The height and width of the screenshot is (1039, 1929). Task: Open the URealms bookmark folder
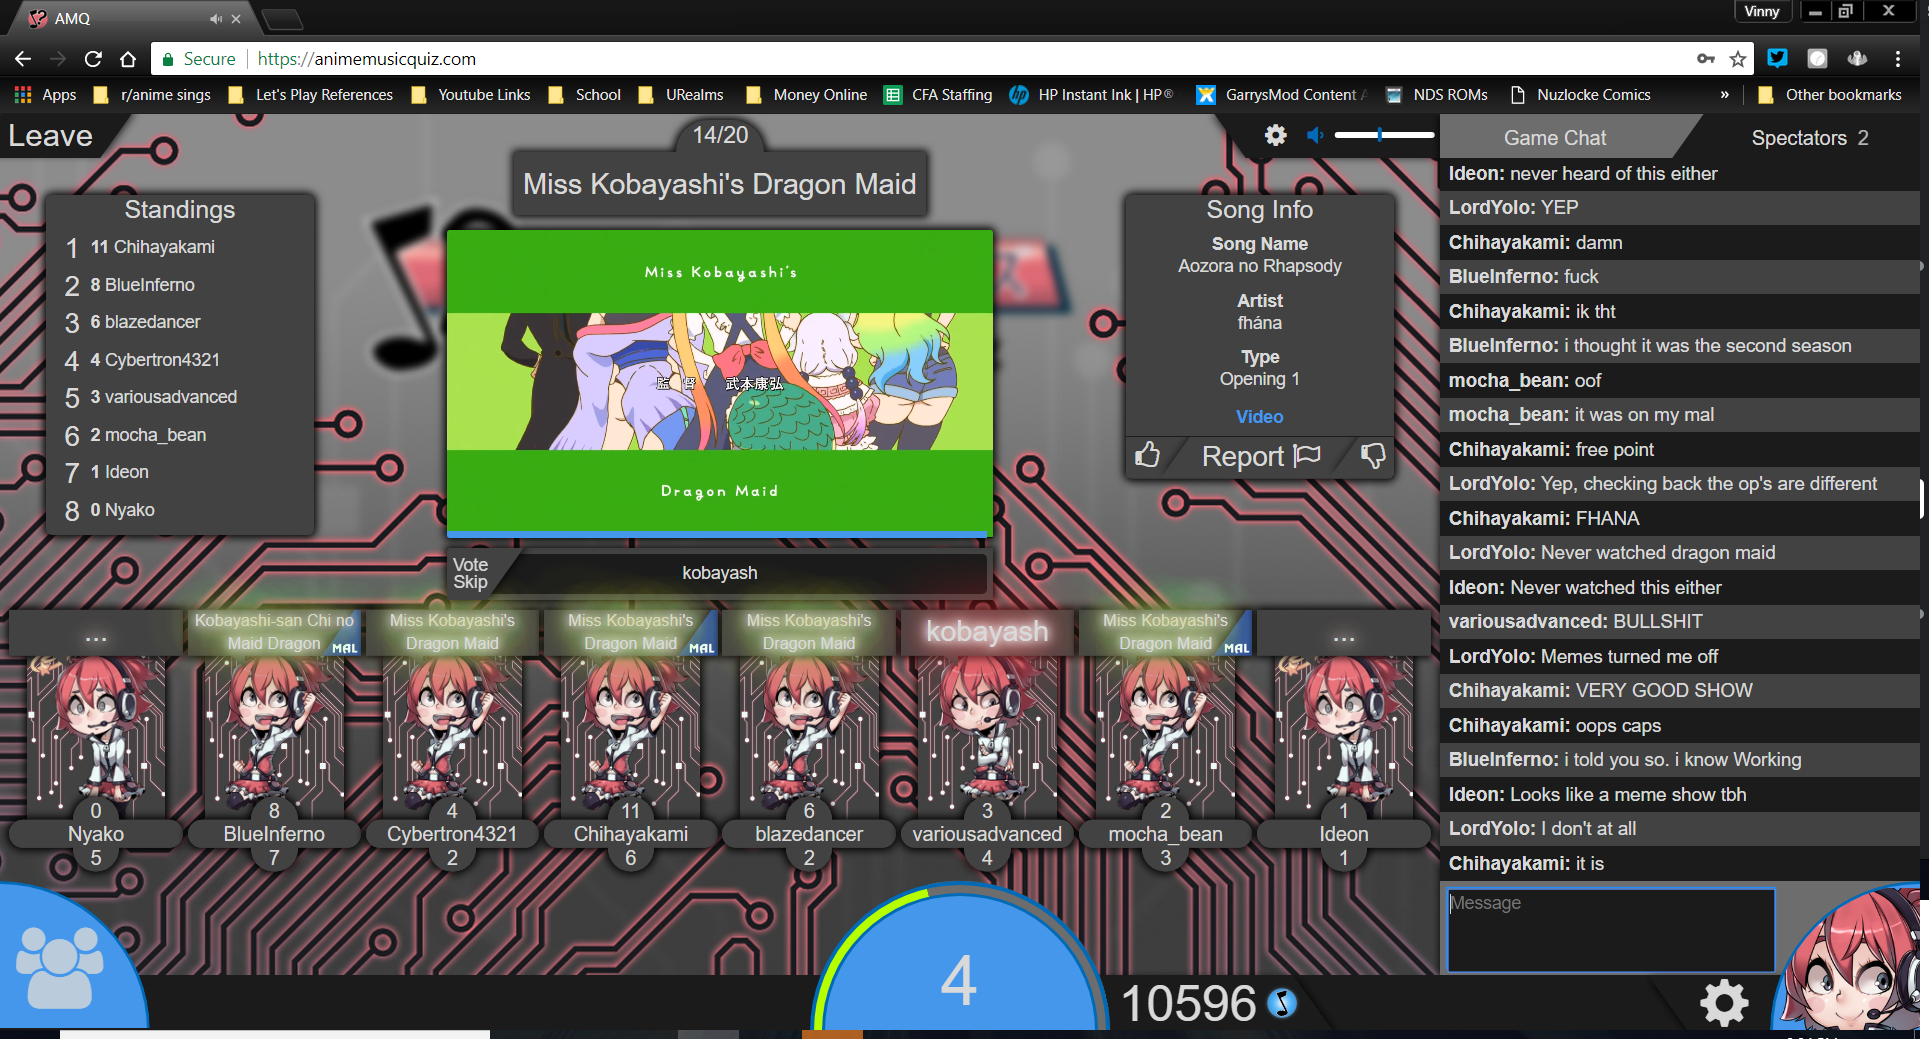click(x=681, y=95)
